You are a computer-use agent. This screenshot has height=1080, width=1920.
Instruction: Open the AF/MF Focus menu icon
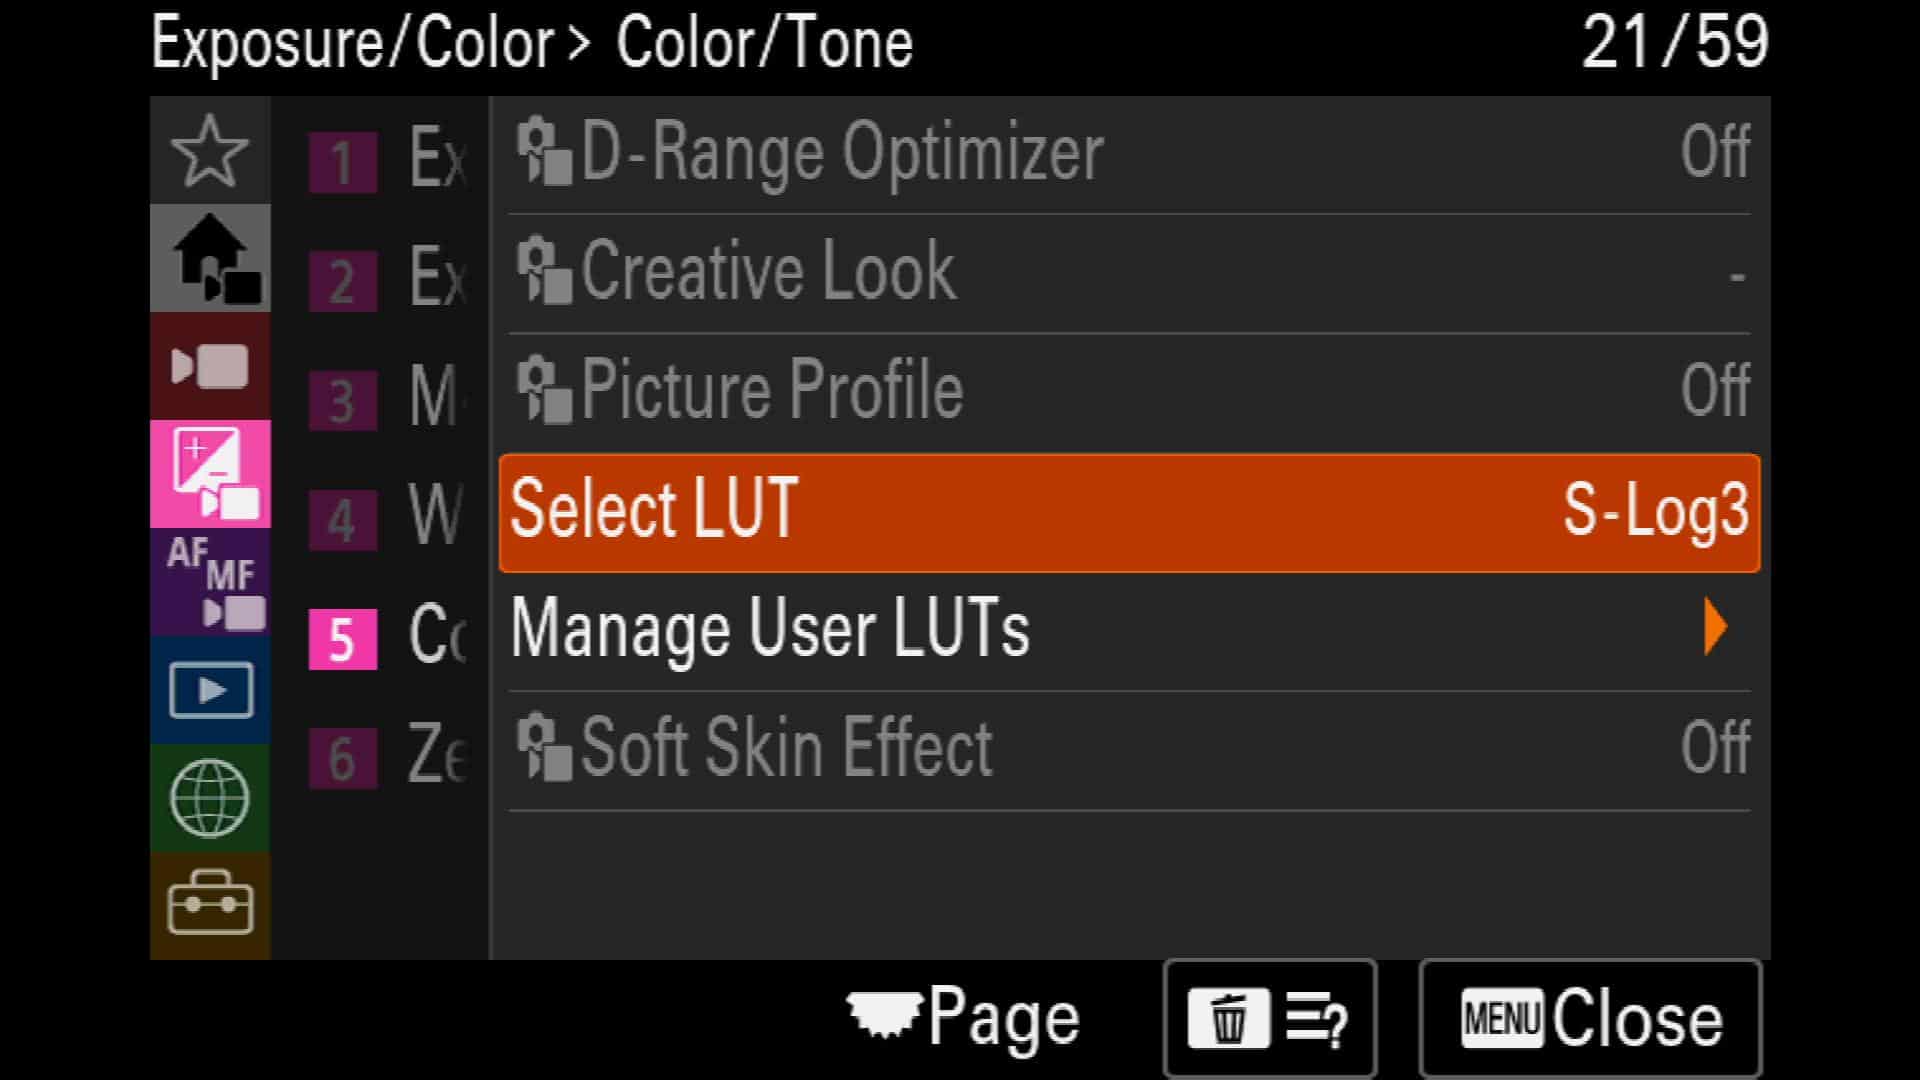pyautogui.click(x=210, y=582)
